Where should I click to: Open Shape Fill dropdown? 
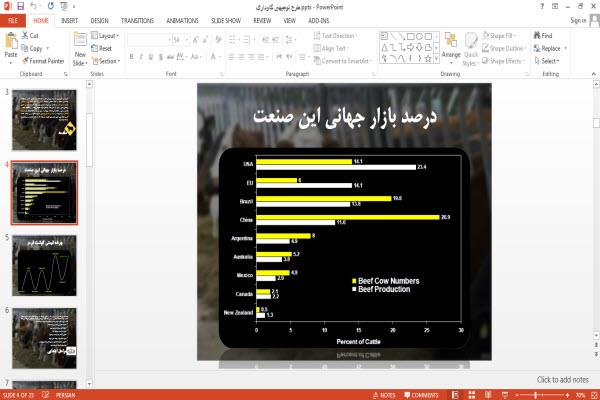pyautogui.click(x=499, y=36)
